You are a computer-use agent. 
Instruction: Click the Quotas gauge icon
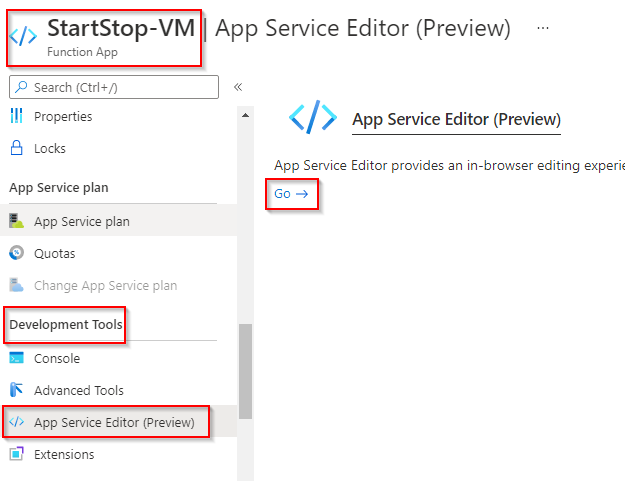click(16, 253)
